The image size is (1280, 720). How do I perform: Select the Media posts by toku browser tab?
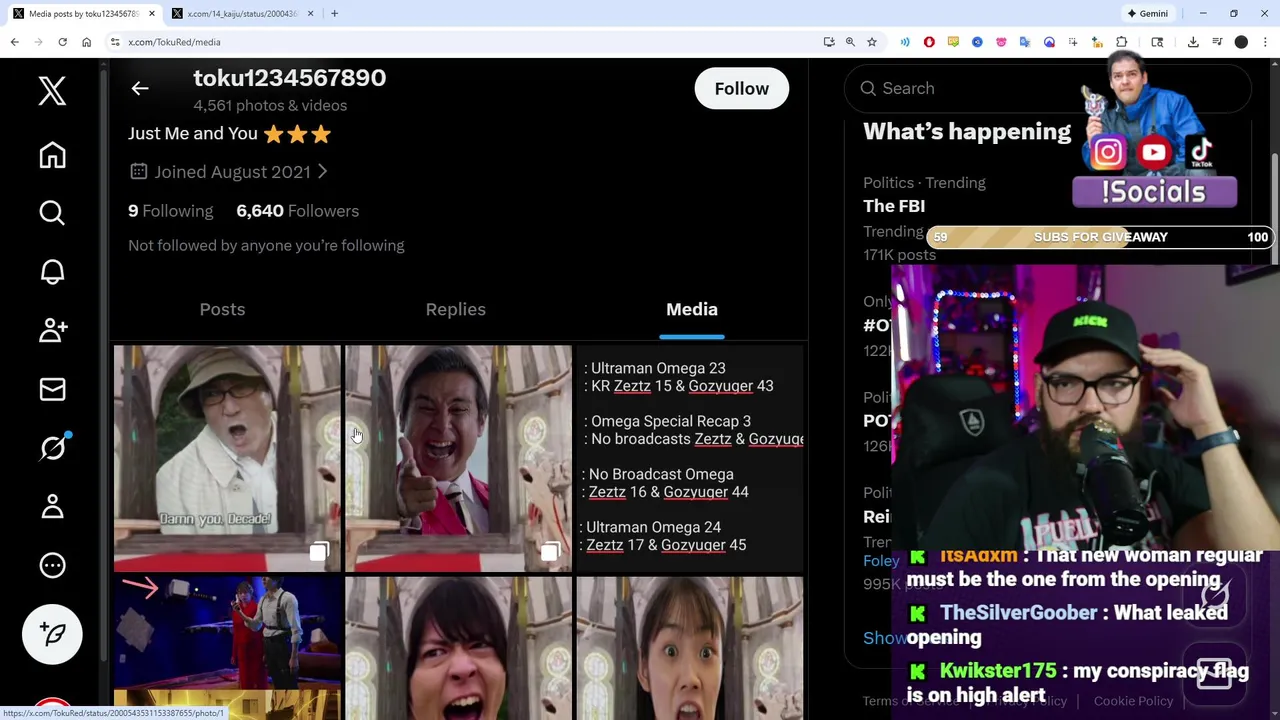83,13
